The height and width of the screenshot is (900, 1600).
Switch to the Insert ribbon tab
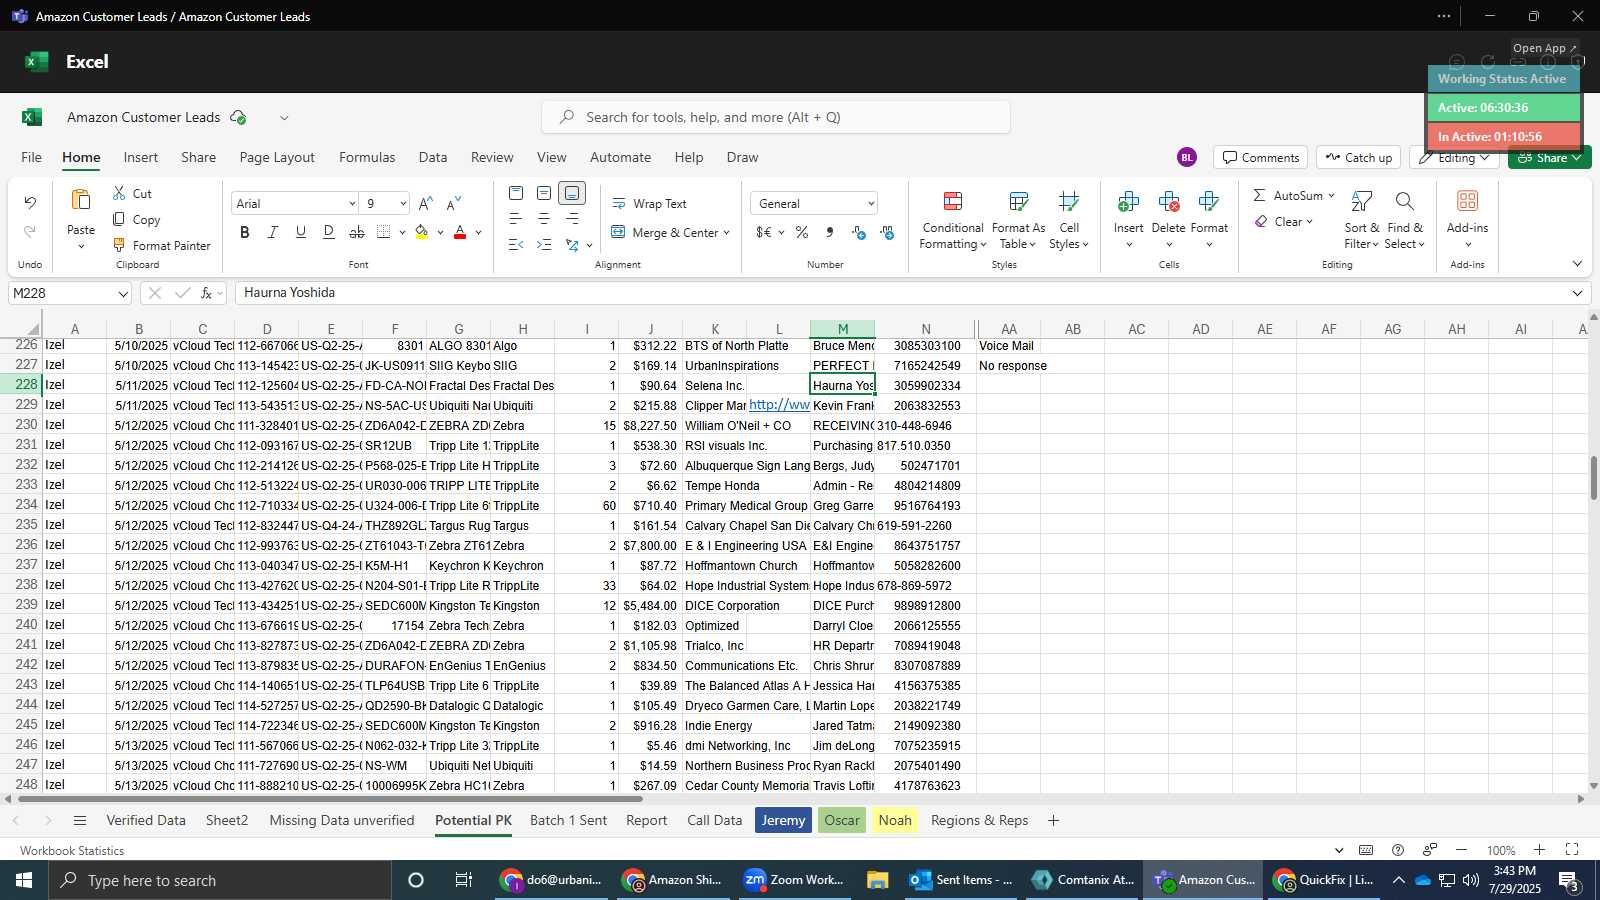click(x=140, y=157)
